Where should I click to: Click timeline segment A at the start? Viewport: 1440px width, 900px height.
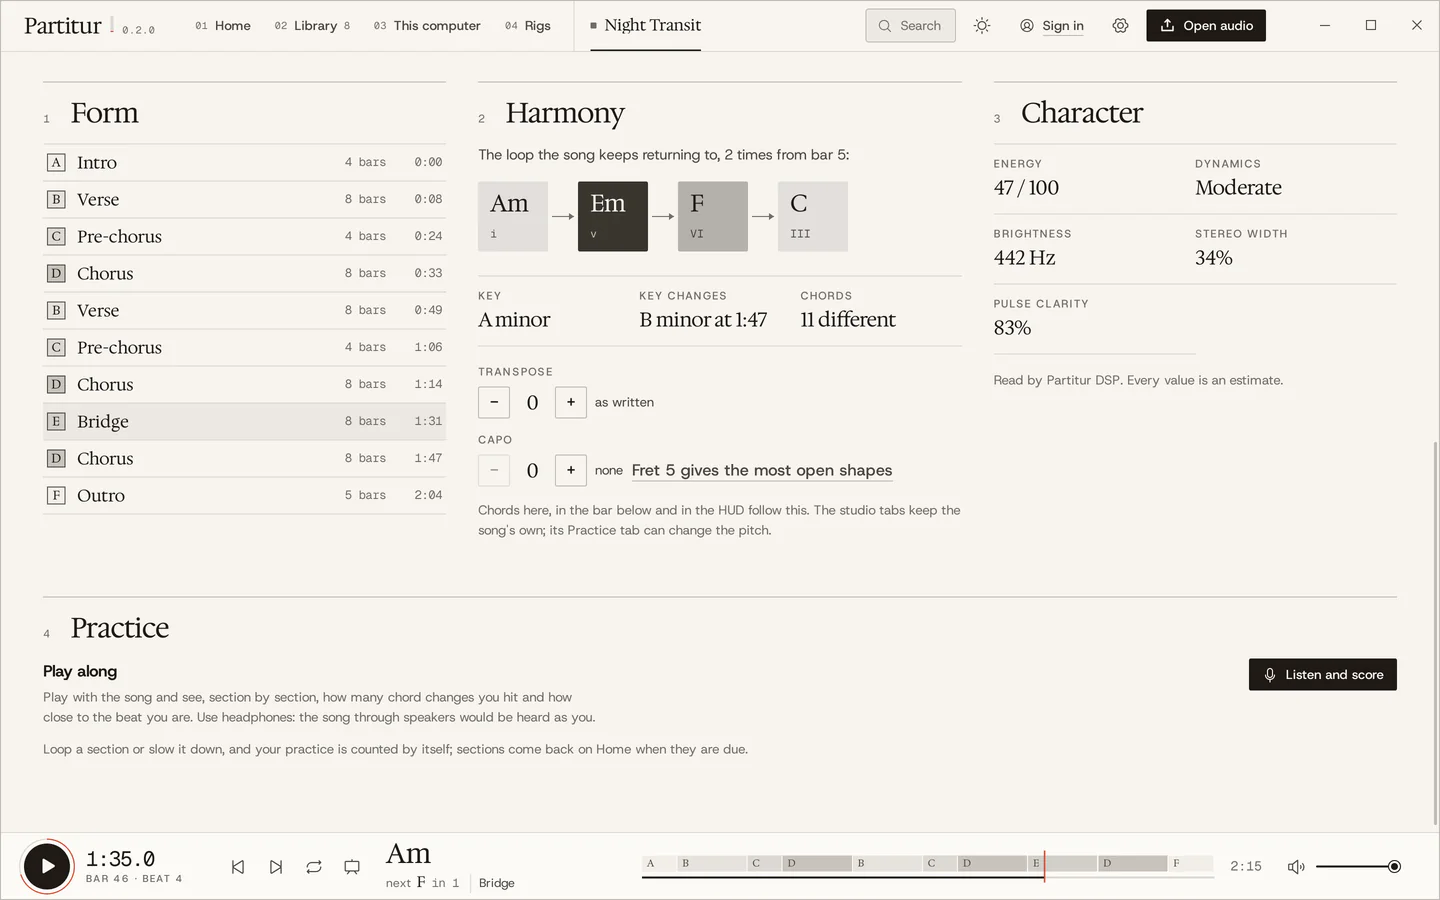click(x=659, y=863)
